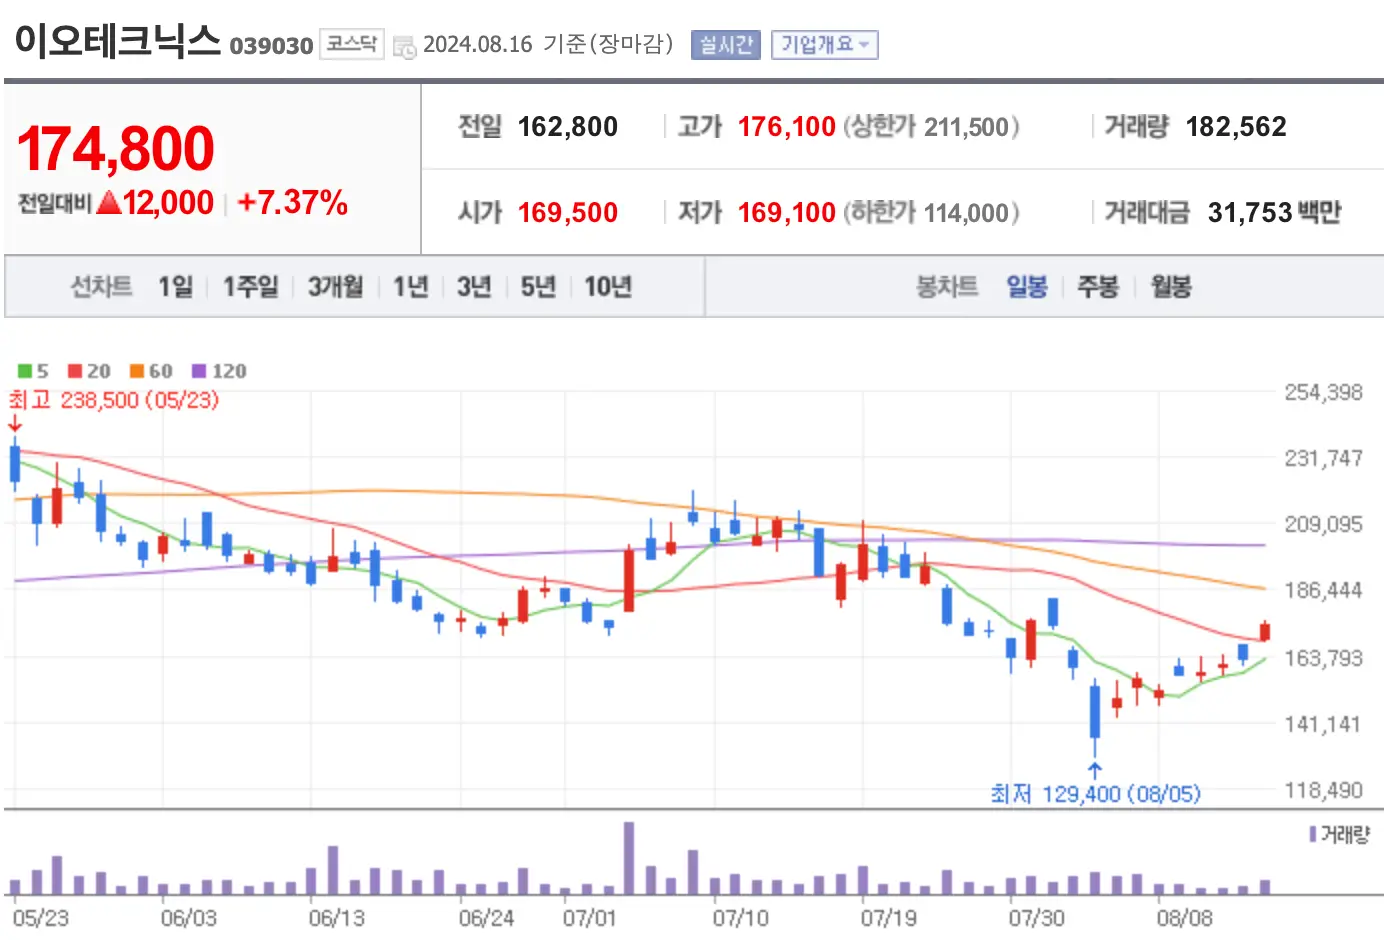Screen dimensions: 1384x940
Task: Select the 1년 line chart tab
Action: pyautogui.click(x=411, y=287)
